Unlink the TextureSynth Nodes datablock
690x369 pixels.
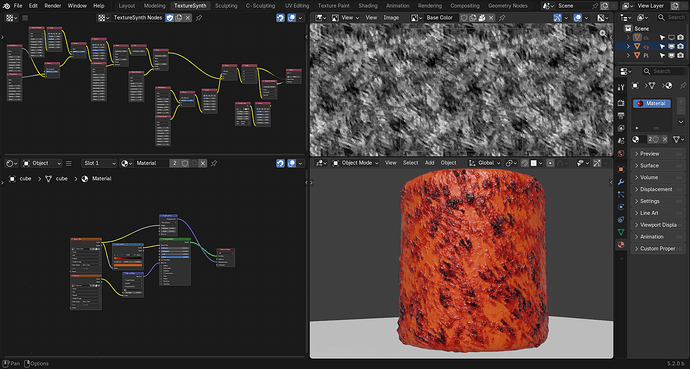point(187,18)
